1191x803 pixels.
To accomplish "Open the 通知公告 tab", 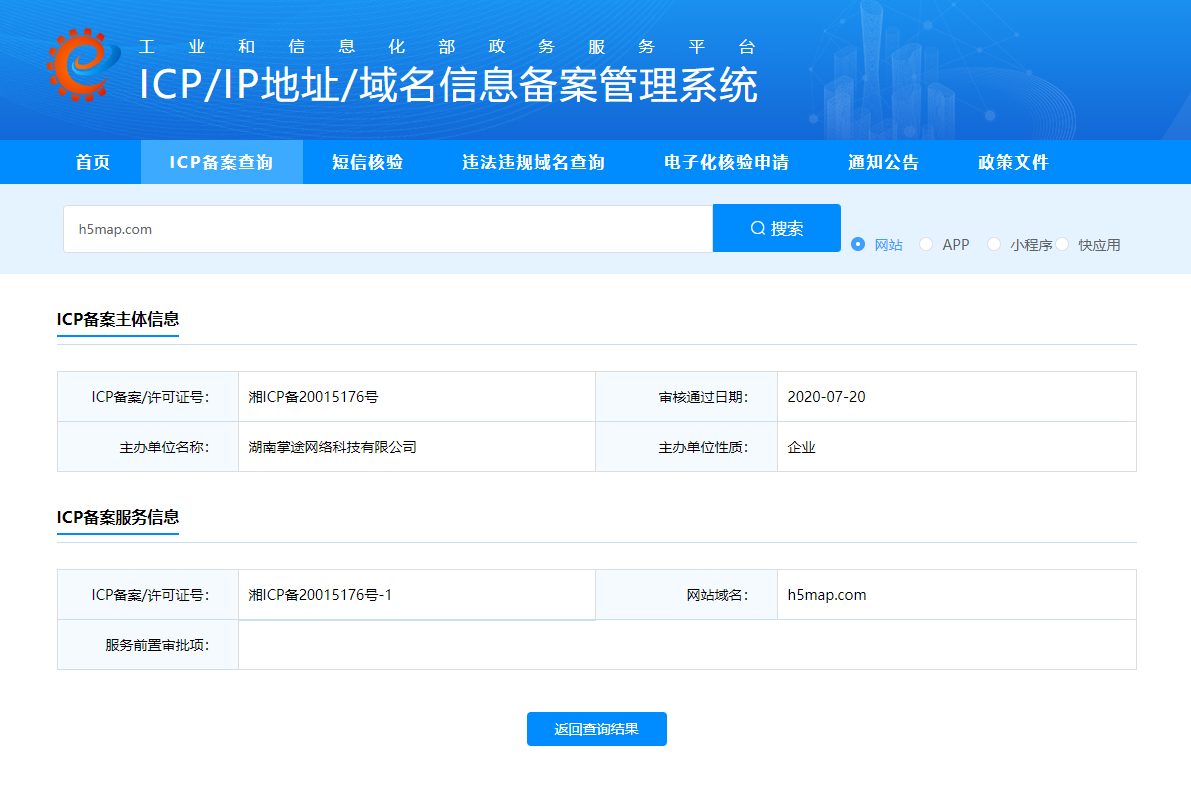I will tap(883, 162).
